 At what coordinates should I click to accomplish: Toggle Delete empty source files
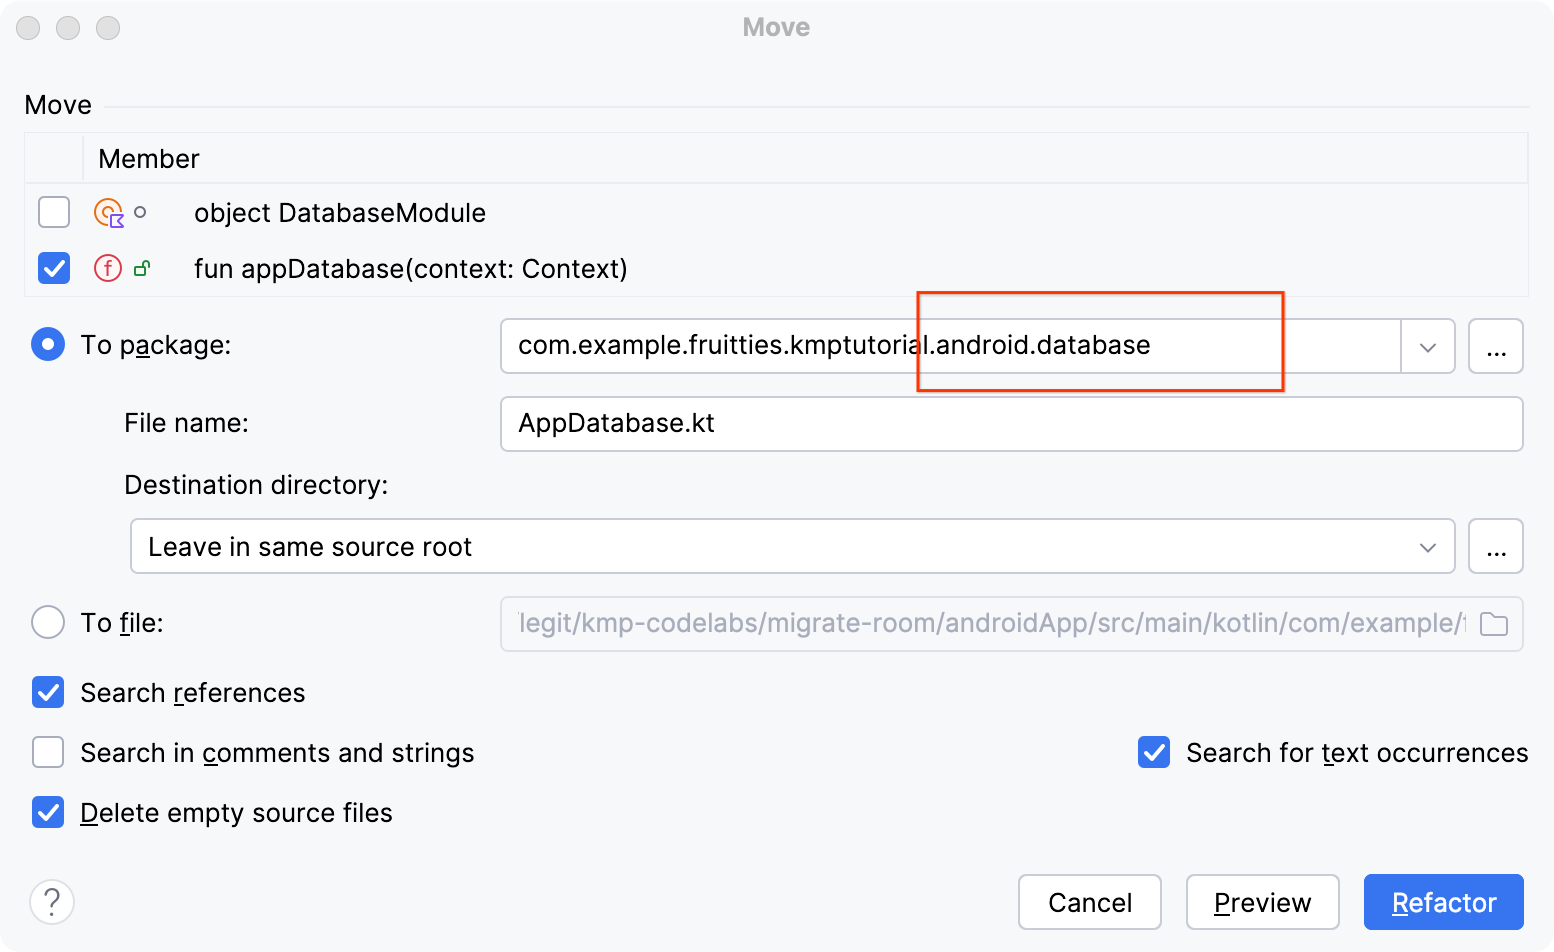pos(48,812)
